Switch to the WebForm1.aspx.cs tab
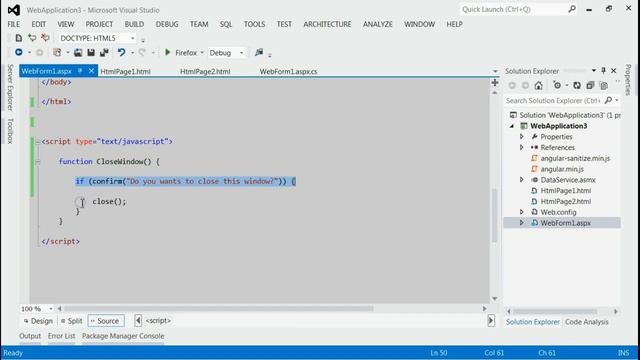Screen dimensions: 640x360 [289, 71]
